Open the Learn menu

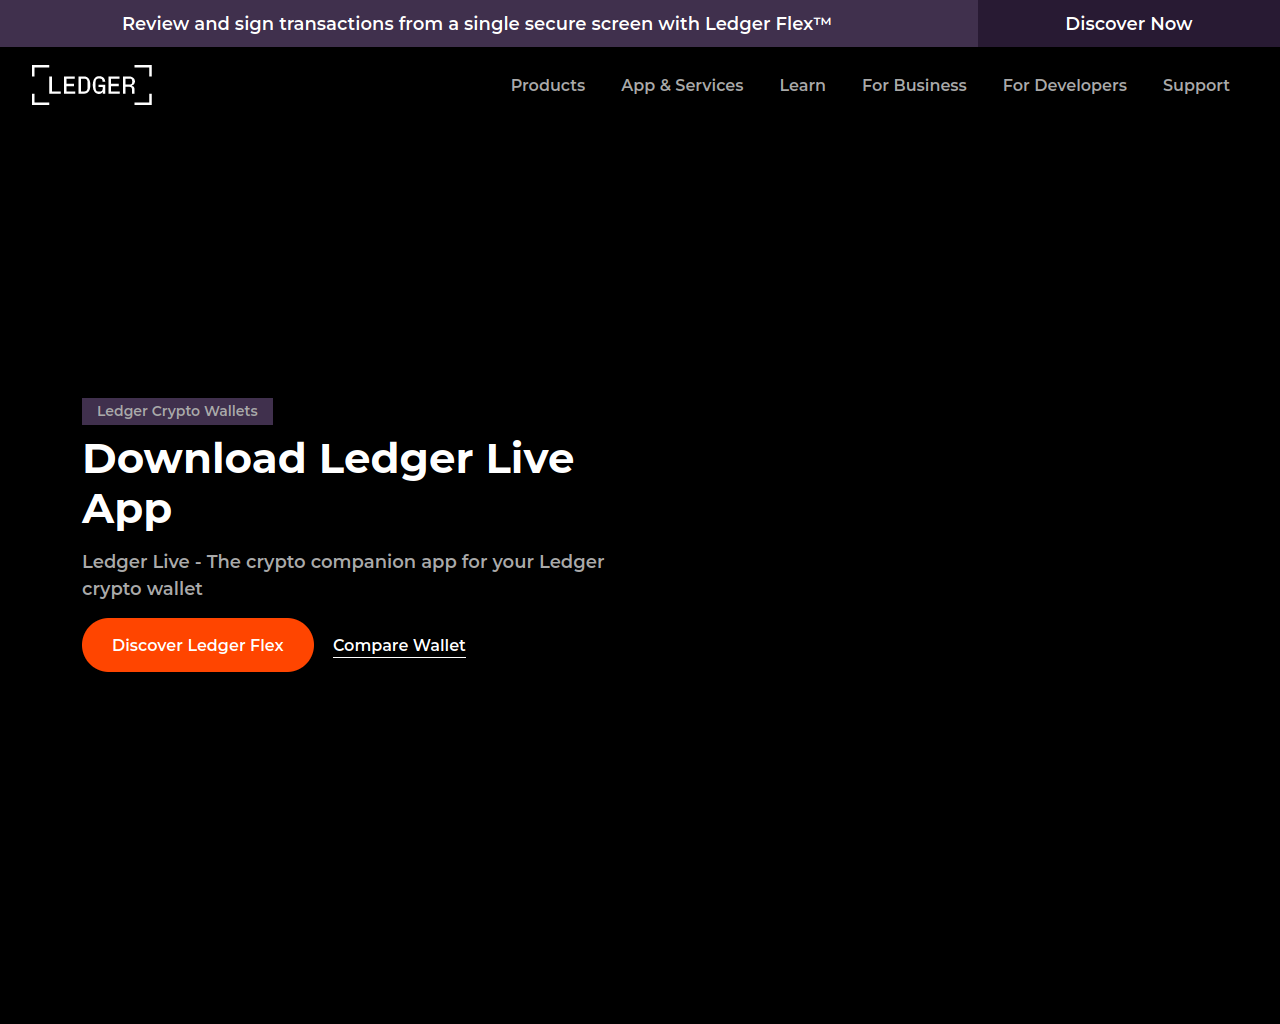pyautogui.click(x=803, y=85)
